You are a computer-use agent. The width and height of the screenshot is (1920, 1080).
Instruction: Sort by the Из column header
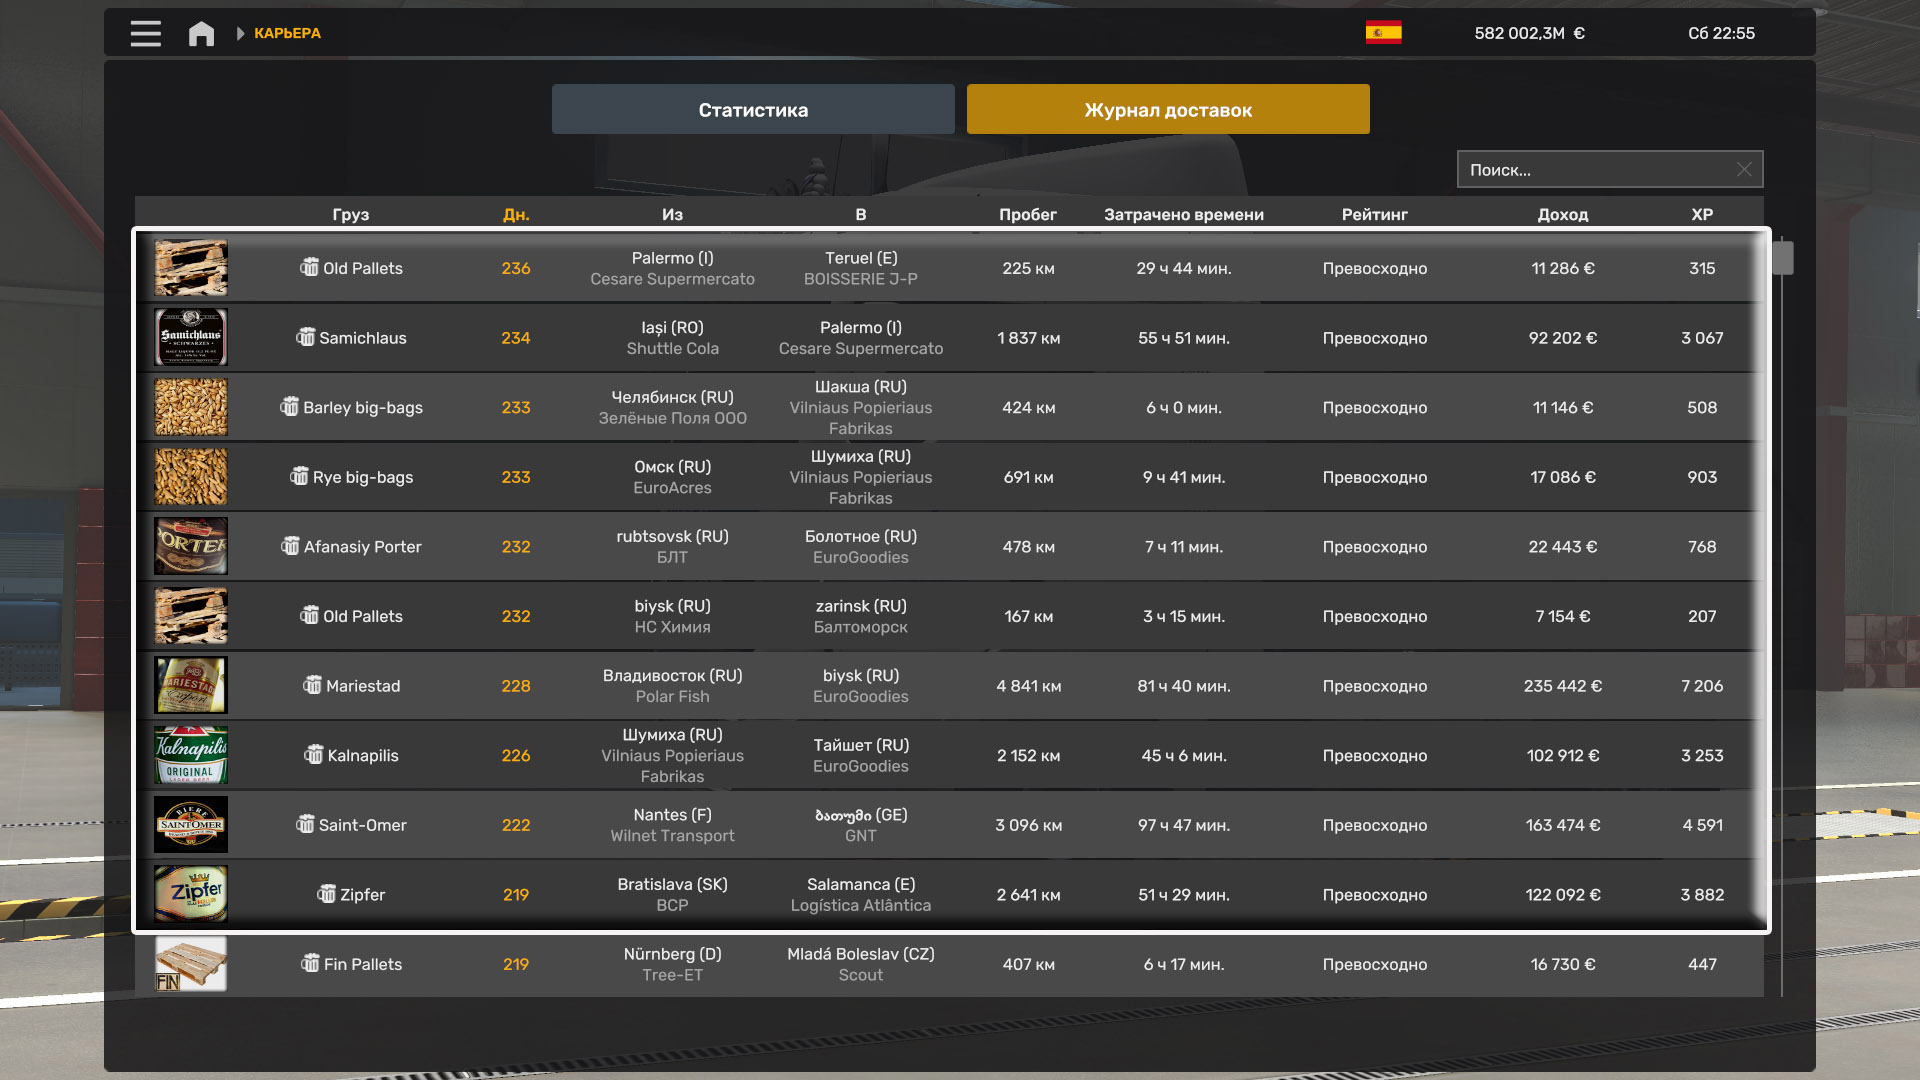pos(672,214)
